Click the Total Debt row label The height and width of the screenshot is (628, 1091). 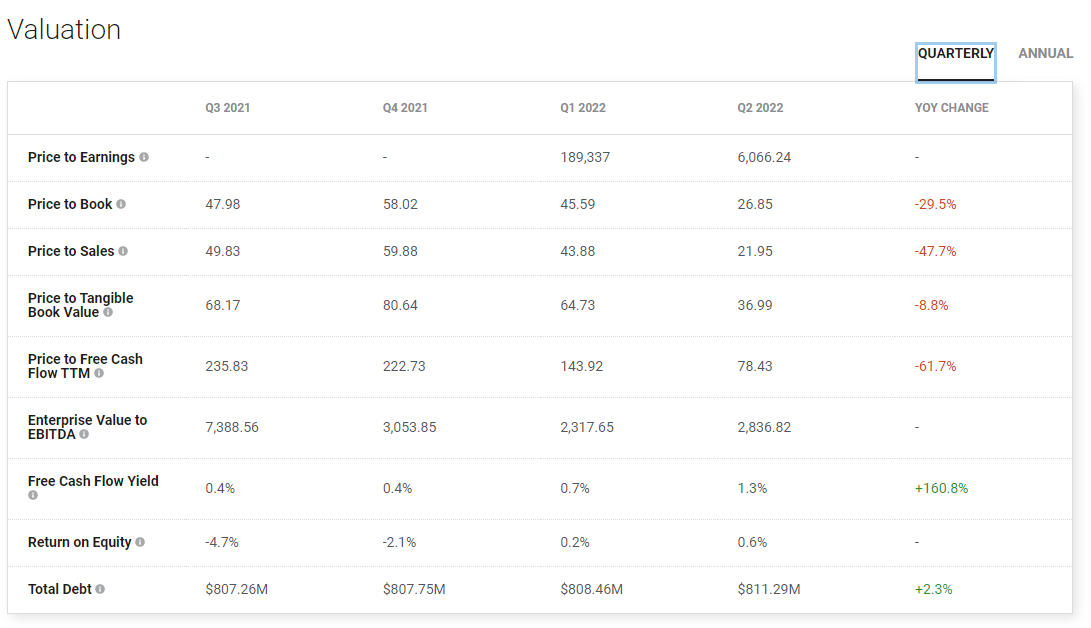[x=60, y=589]
